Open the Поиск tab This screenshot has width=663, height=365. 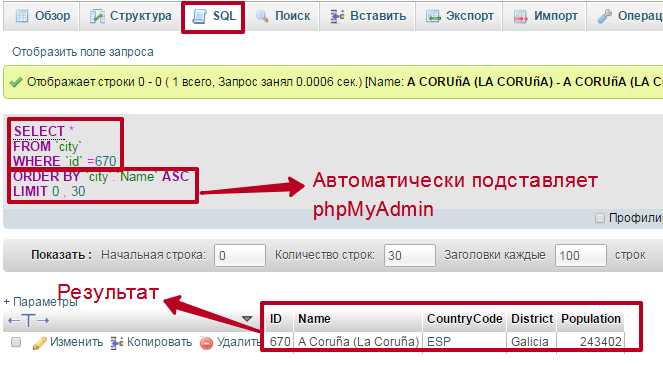pyautogui.click(x=282, y=16)
